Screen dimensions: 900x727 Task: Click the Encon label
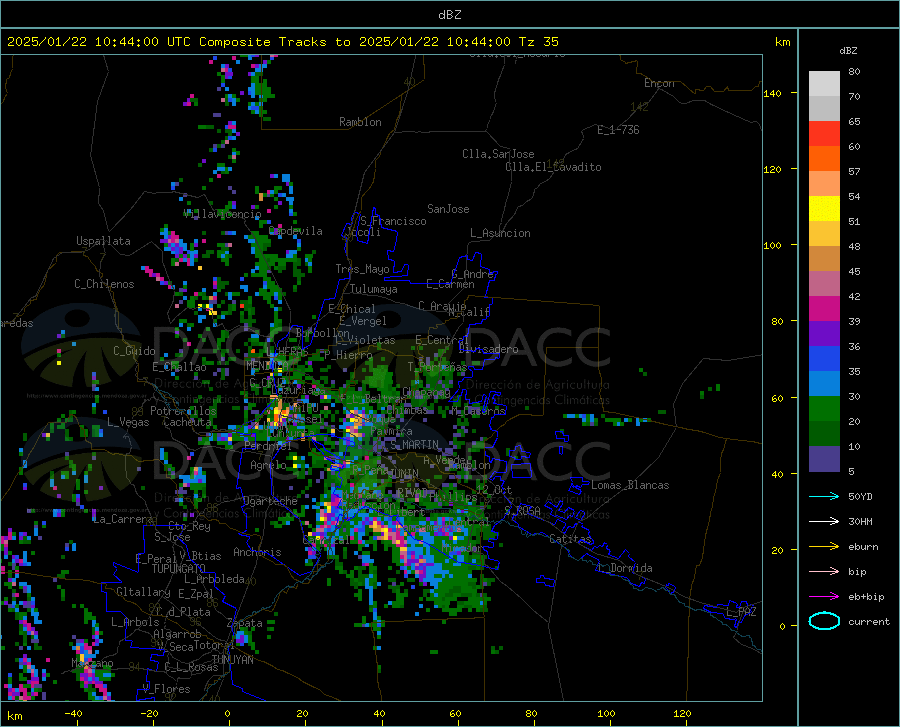pos(659,83)
